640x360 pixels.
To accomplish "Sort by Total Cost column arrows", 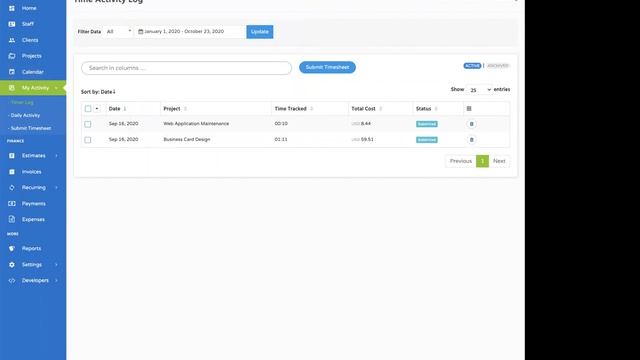I will 380,109.
